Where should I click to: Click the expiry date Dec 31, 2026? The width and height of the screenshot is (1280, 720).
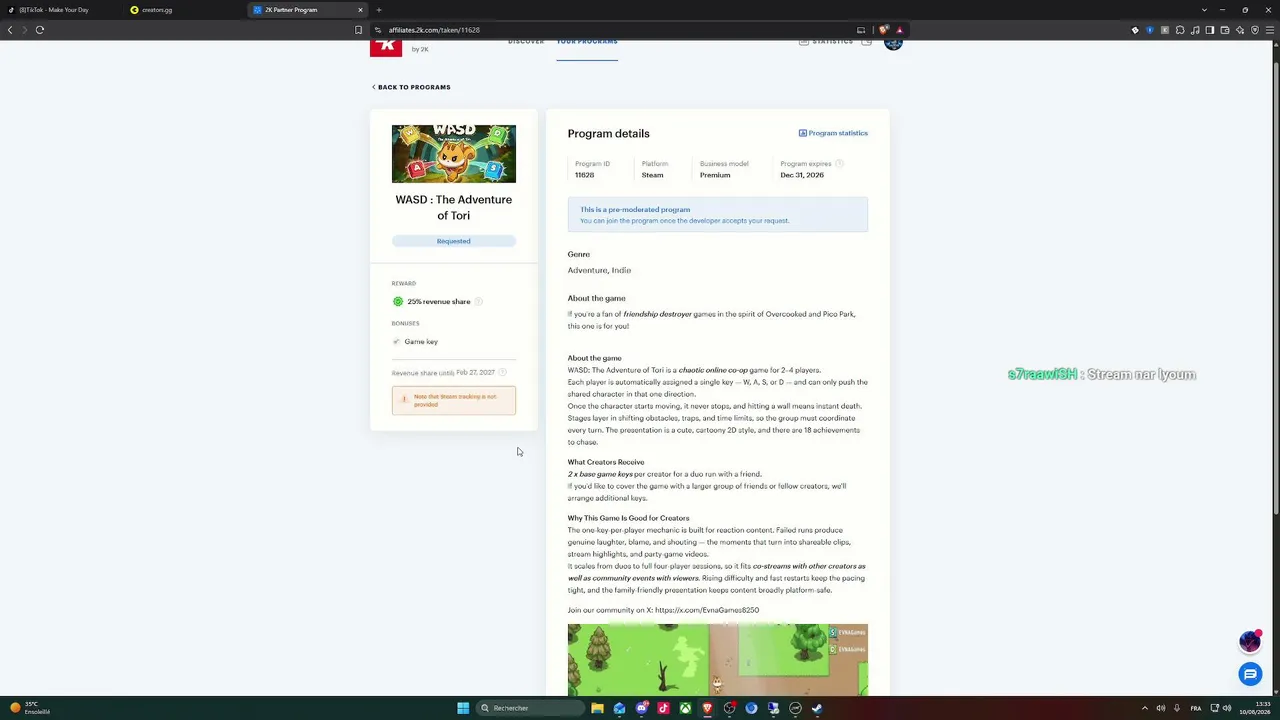click(802, 175)
